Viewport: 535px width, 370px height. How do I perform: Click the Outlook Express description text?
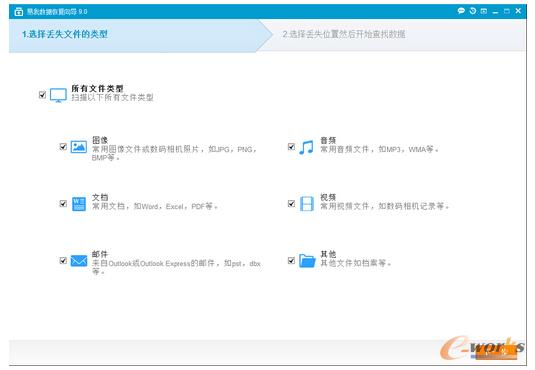176,267
